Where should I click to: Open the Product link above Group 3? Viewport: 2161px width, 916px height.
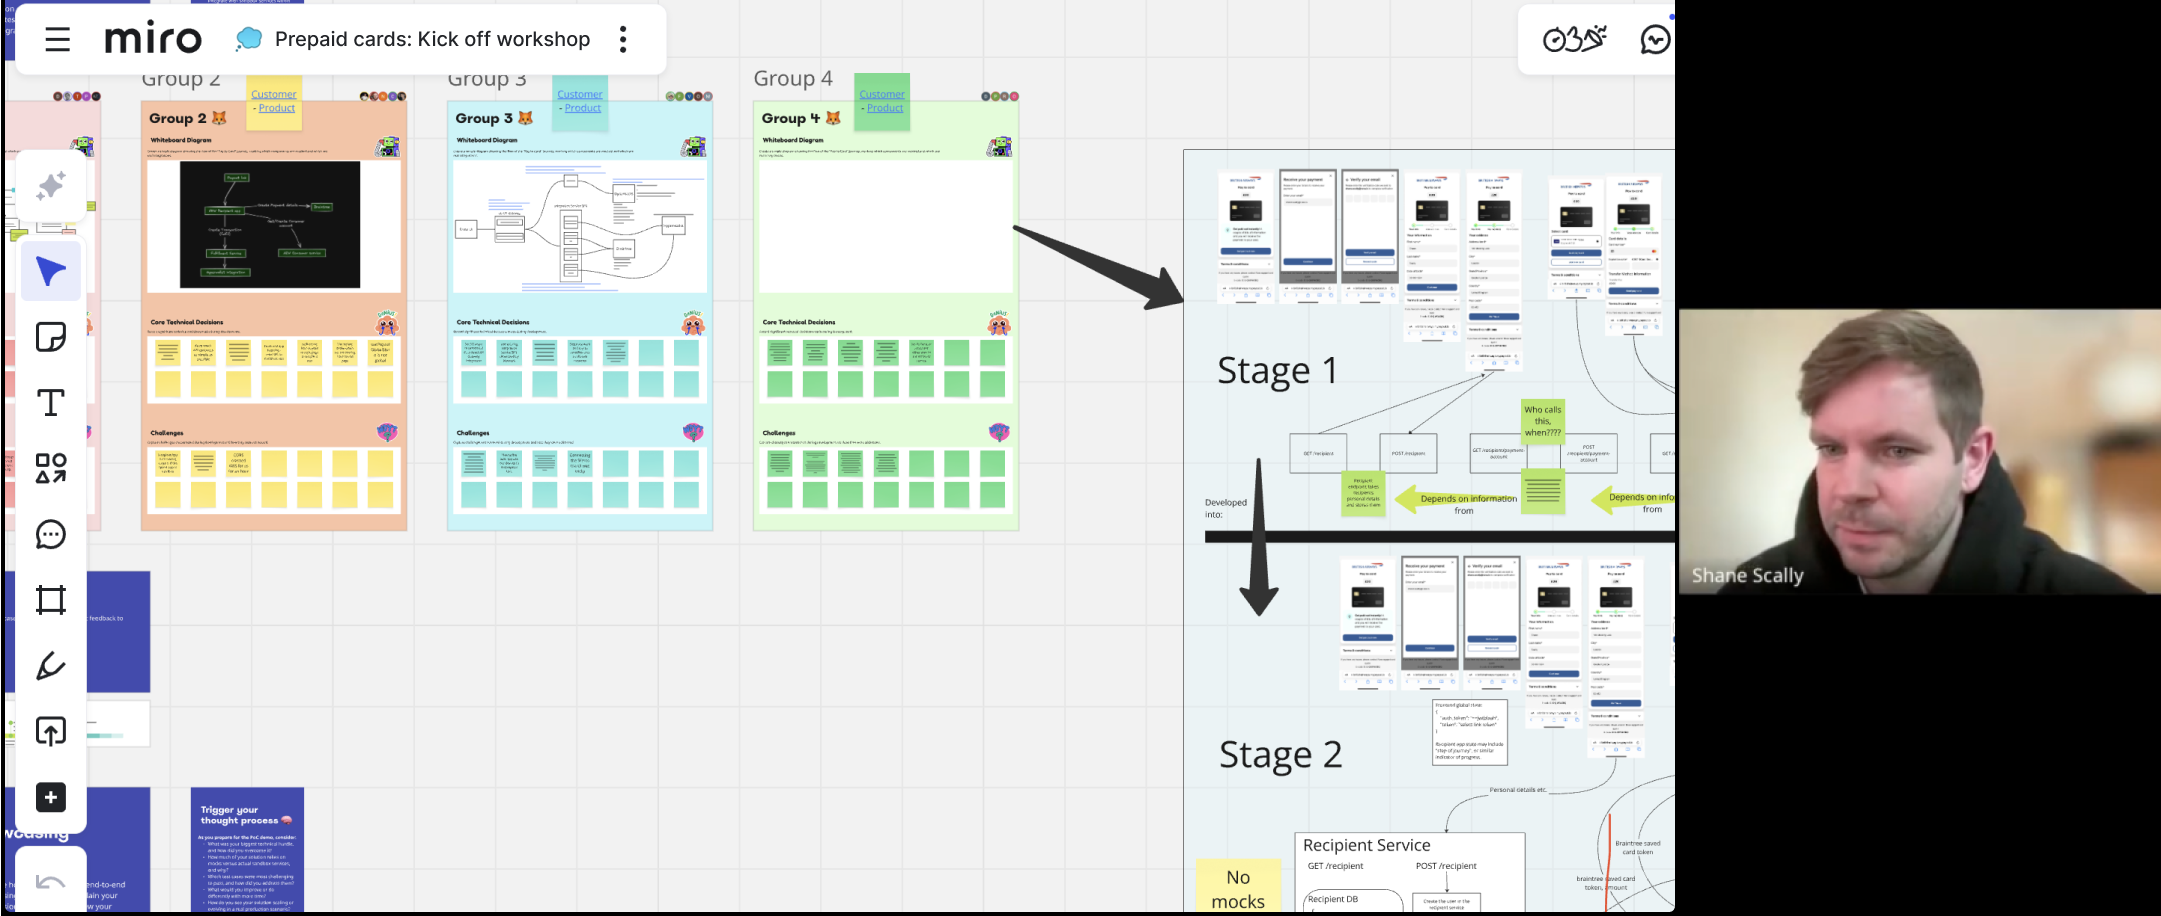[x=583, y=108]
